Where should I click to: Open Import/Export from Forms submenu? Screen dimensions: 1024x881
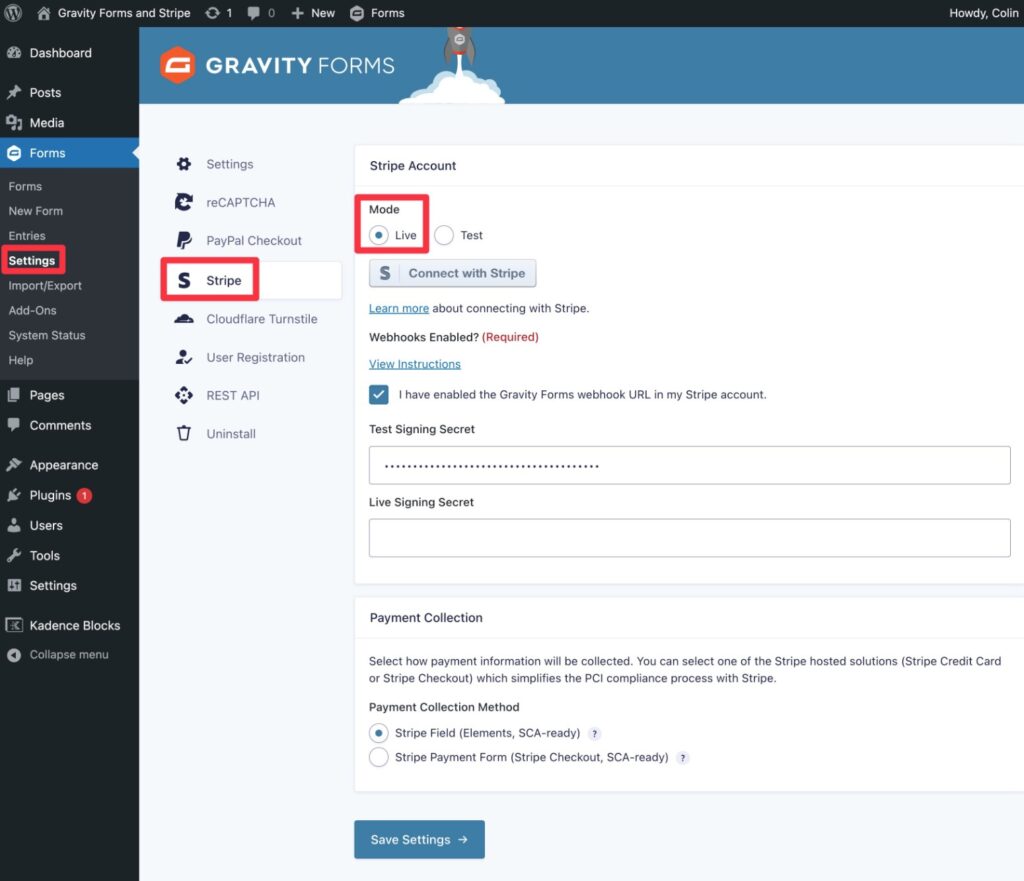click(x=42, y=285)
